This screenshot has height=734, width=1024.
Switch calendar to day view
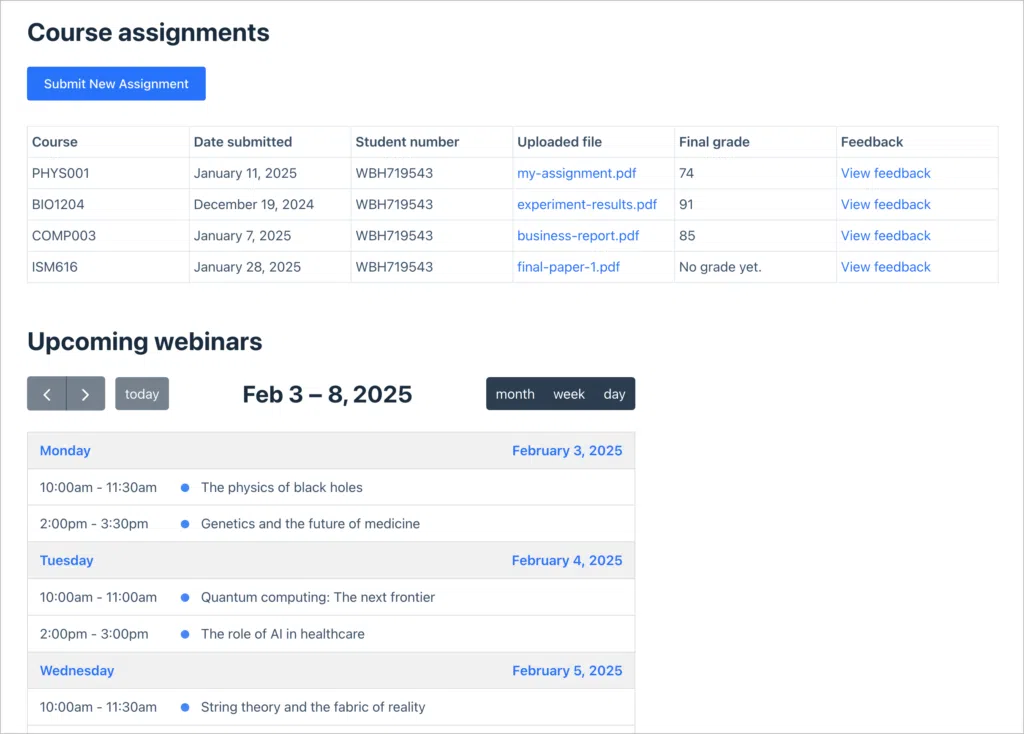pos(614,394)
